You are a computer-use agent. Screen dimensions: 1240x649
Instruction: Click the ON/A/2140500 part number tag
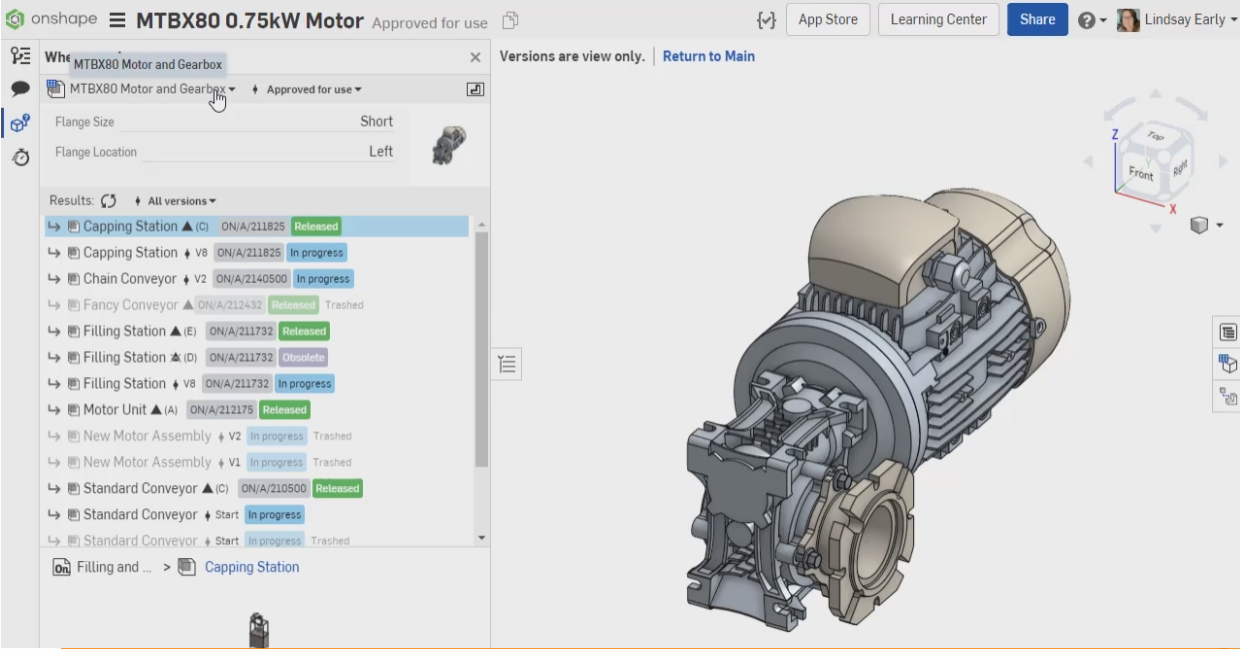(x=251, y=279)
